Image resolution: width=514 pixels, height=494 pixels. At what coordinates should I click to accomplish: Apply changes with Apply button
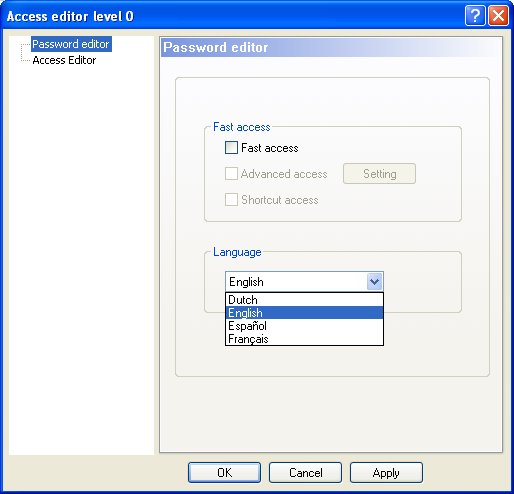point(386,472)
